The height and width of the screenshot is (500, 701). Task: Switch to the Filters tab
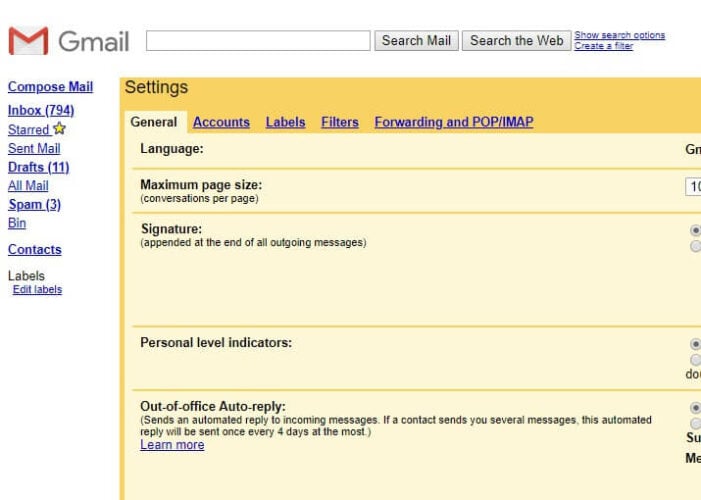(x=340, y=122)
